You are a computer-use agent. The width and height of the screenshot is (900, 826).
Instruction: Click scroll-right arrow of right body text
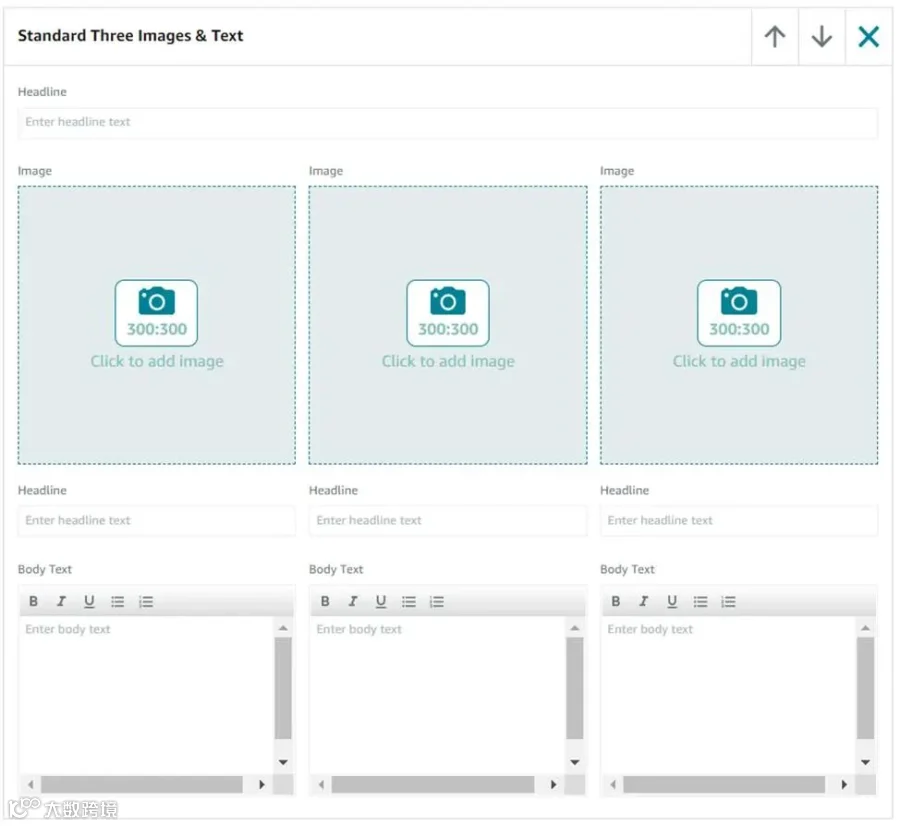(844, 785)
